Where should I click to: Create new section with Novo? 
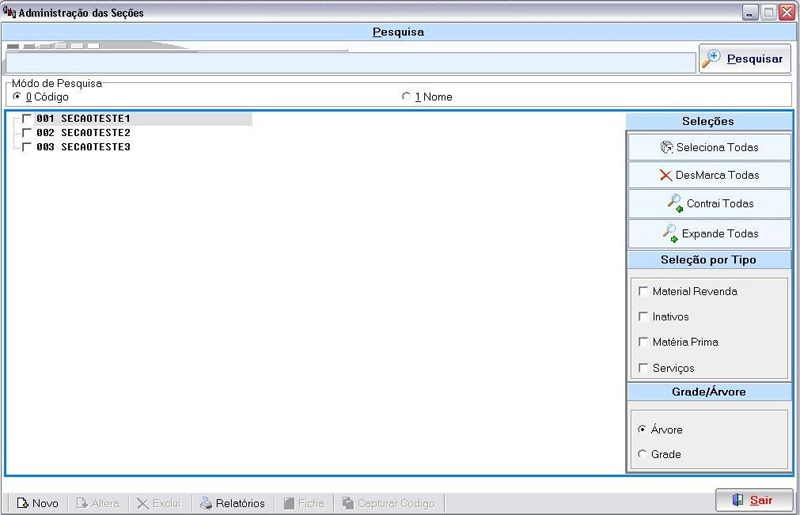click(37, 503)
